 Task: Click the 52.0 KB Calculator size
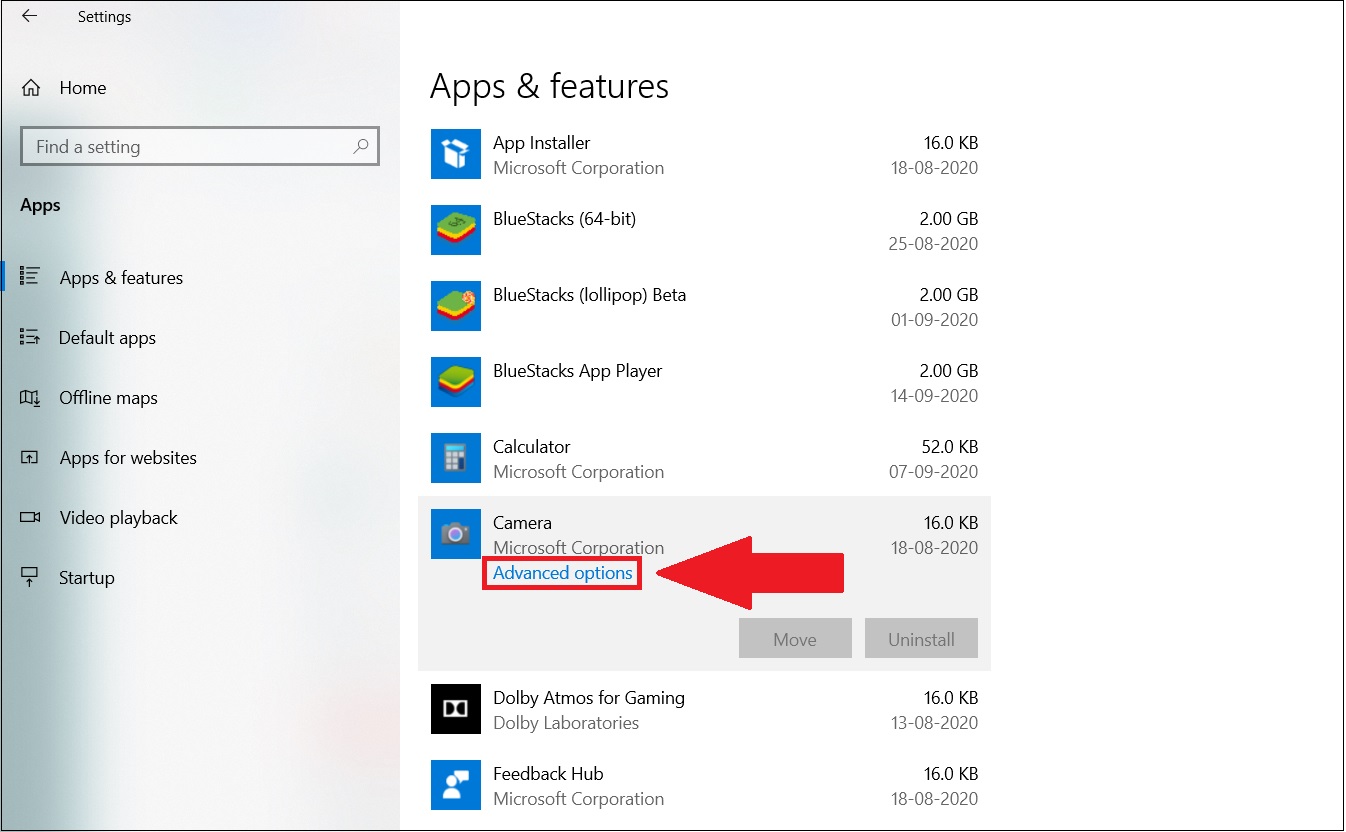(x=951, y=446)
